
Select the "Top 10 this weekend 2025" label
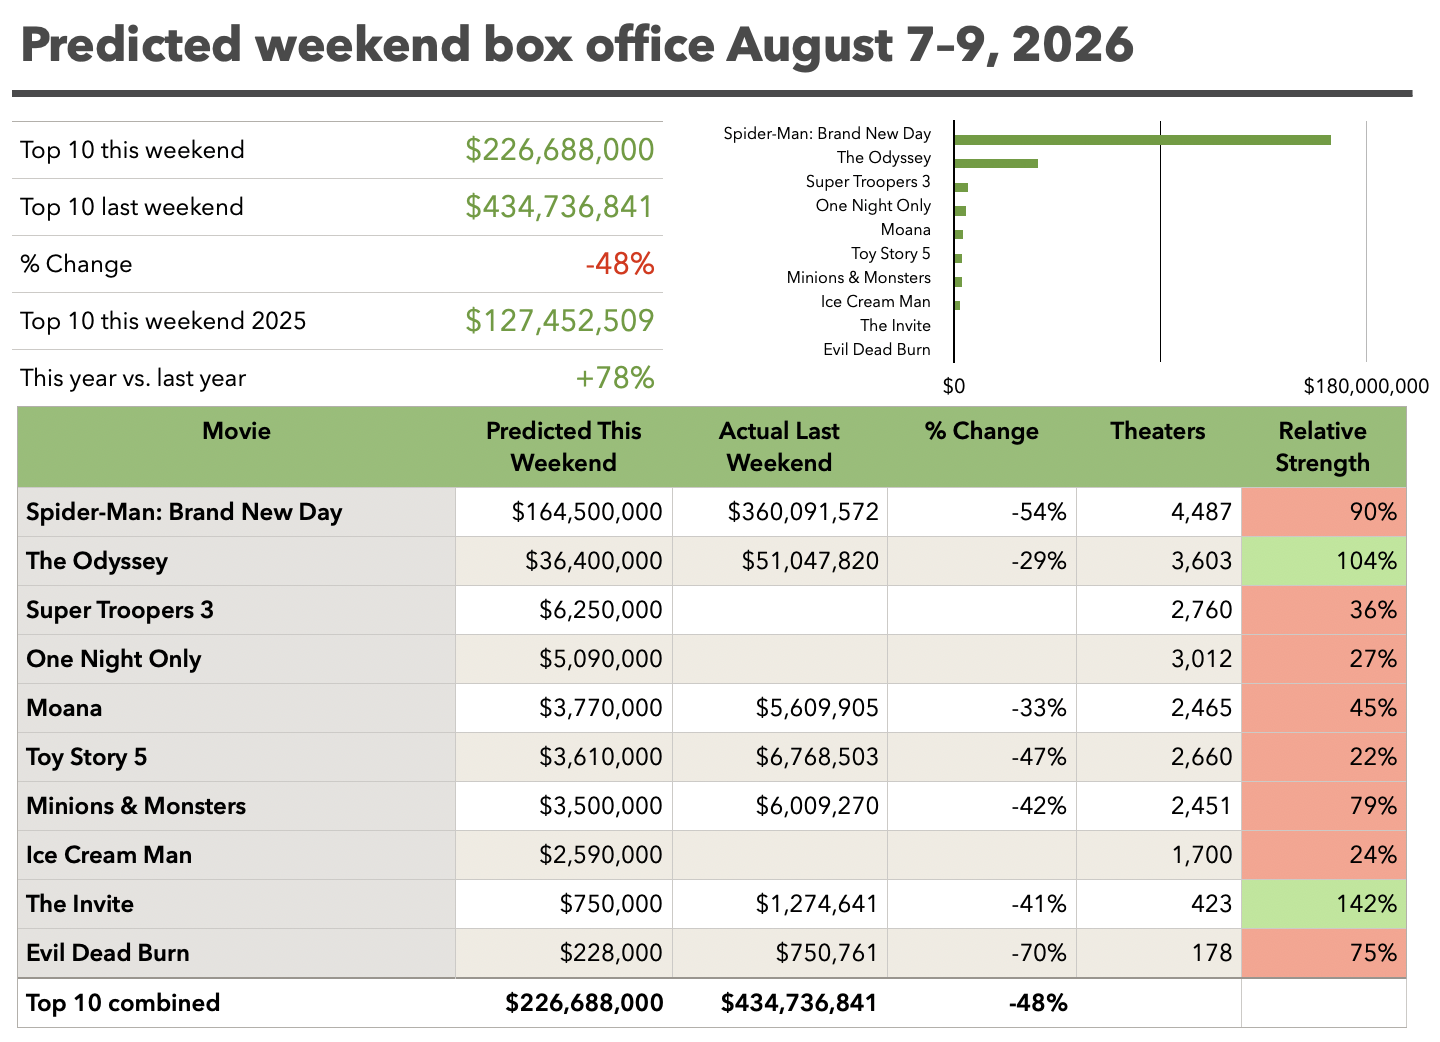[163, 321]
